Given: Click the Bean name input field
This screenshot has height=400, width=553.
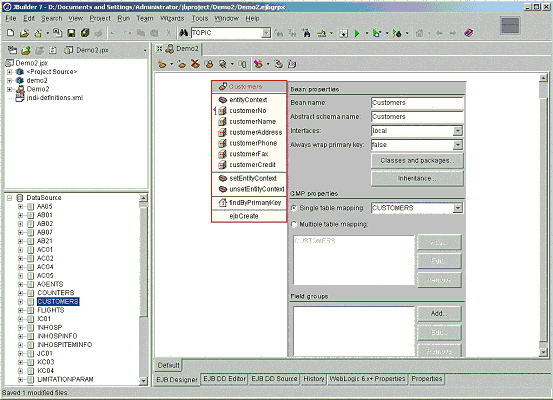Looking at the screenshot, I should (x=417, y=103).
